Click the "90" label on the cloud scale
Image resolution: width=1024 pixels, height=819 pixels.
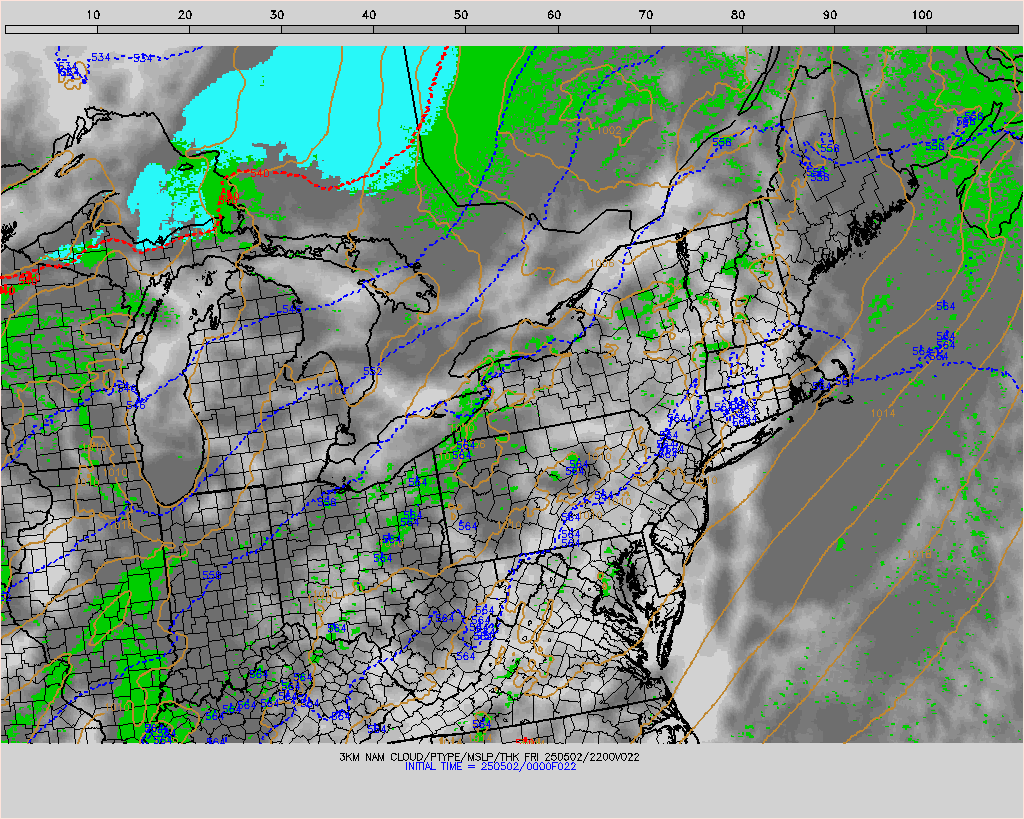(830, 14)
